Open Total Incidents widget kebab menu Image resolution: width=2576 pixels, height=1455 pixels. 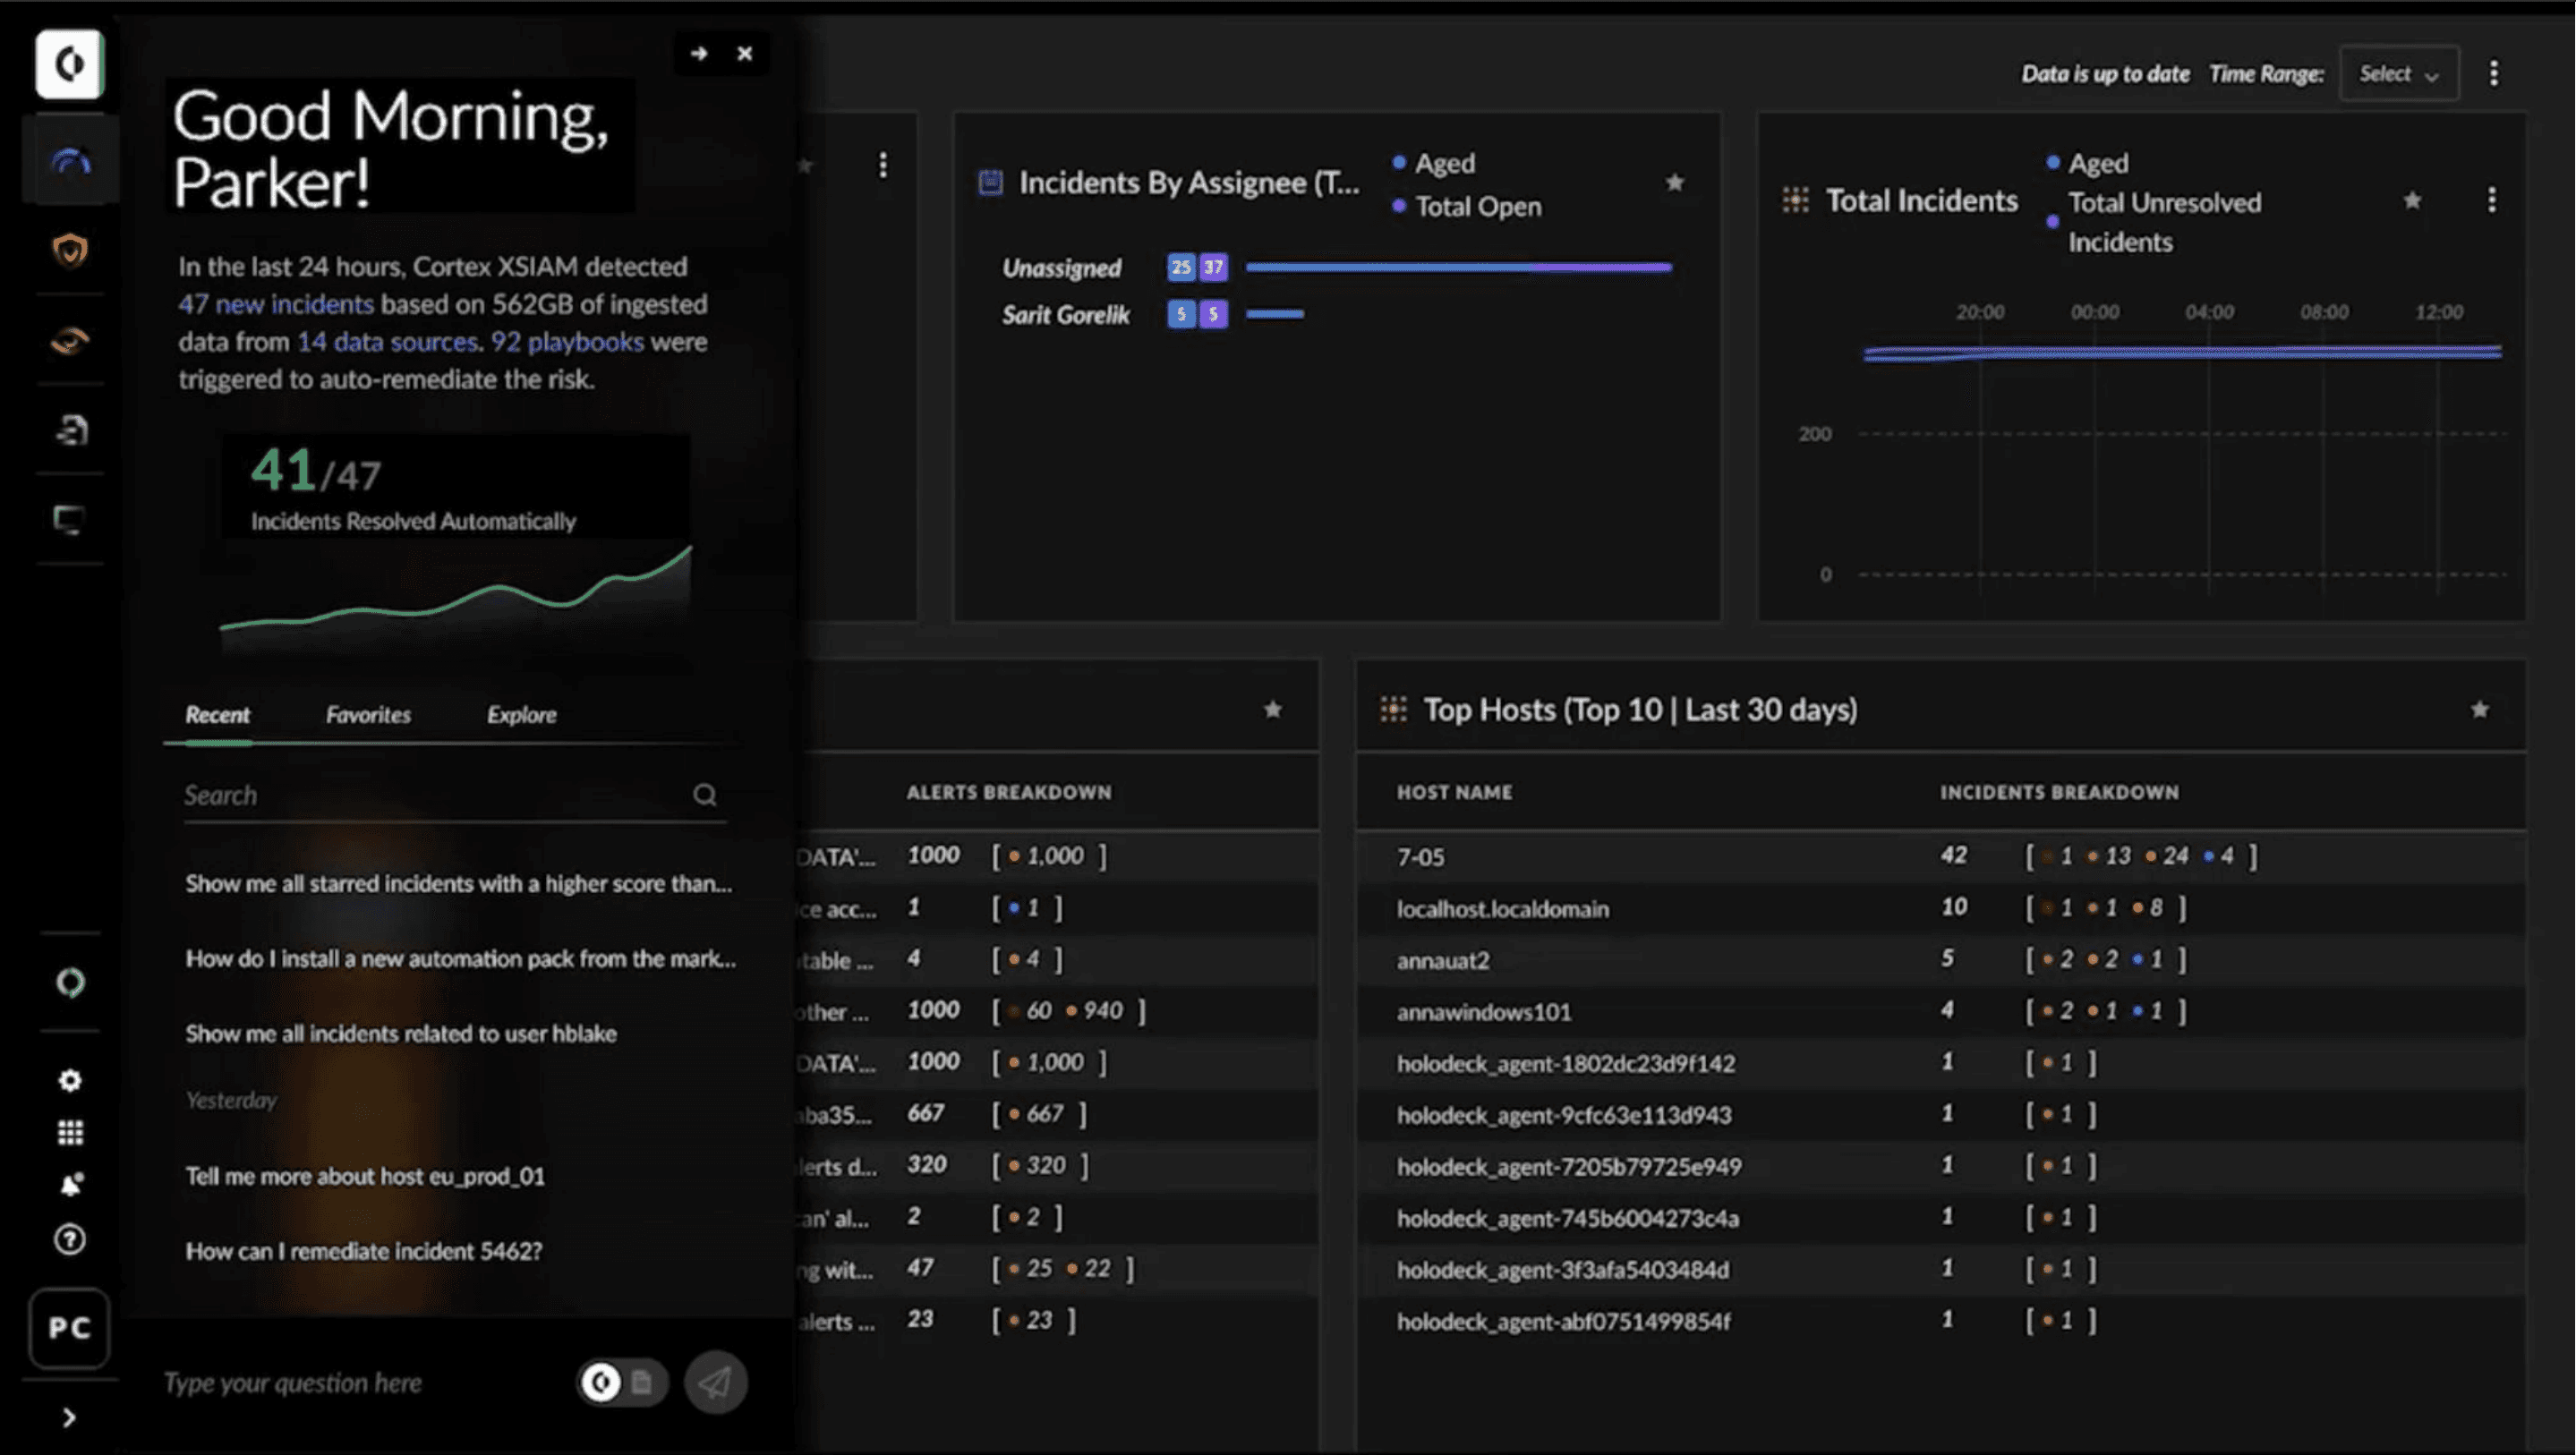[x=2491, y=200]
